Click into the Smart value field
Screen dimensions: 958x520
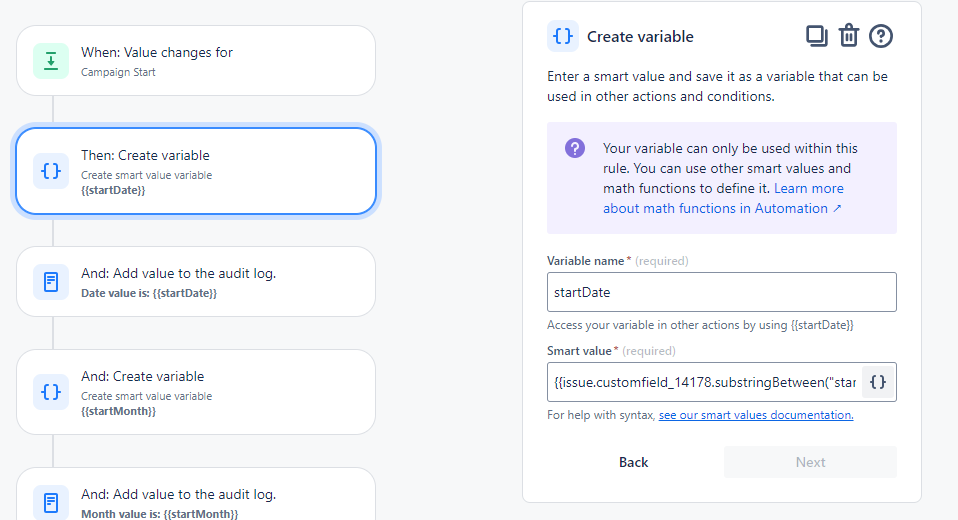pyautogui.click(x=704, y=382)
